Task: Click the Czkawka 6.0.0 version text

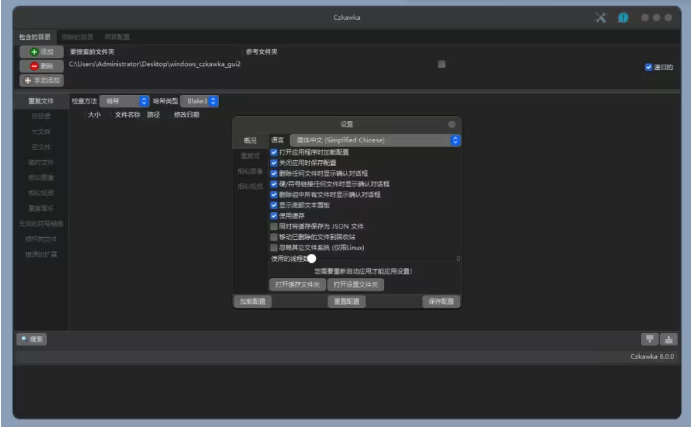Action: (652, 356)
